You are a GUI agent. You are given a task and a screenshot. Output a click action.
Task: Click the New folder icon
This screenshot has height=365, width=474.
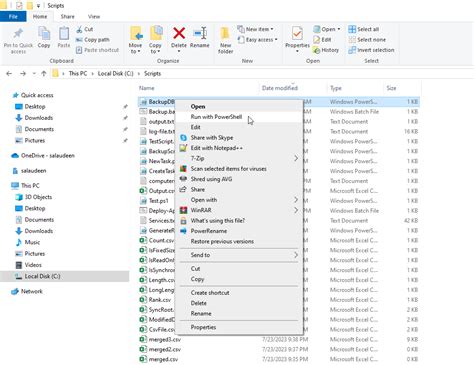[225, 33]
